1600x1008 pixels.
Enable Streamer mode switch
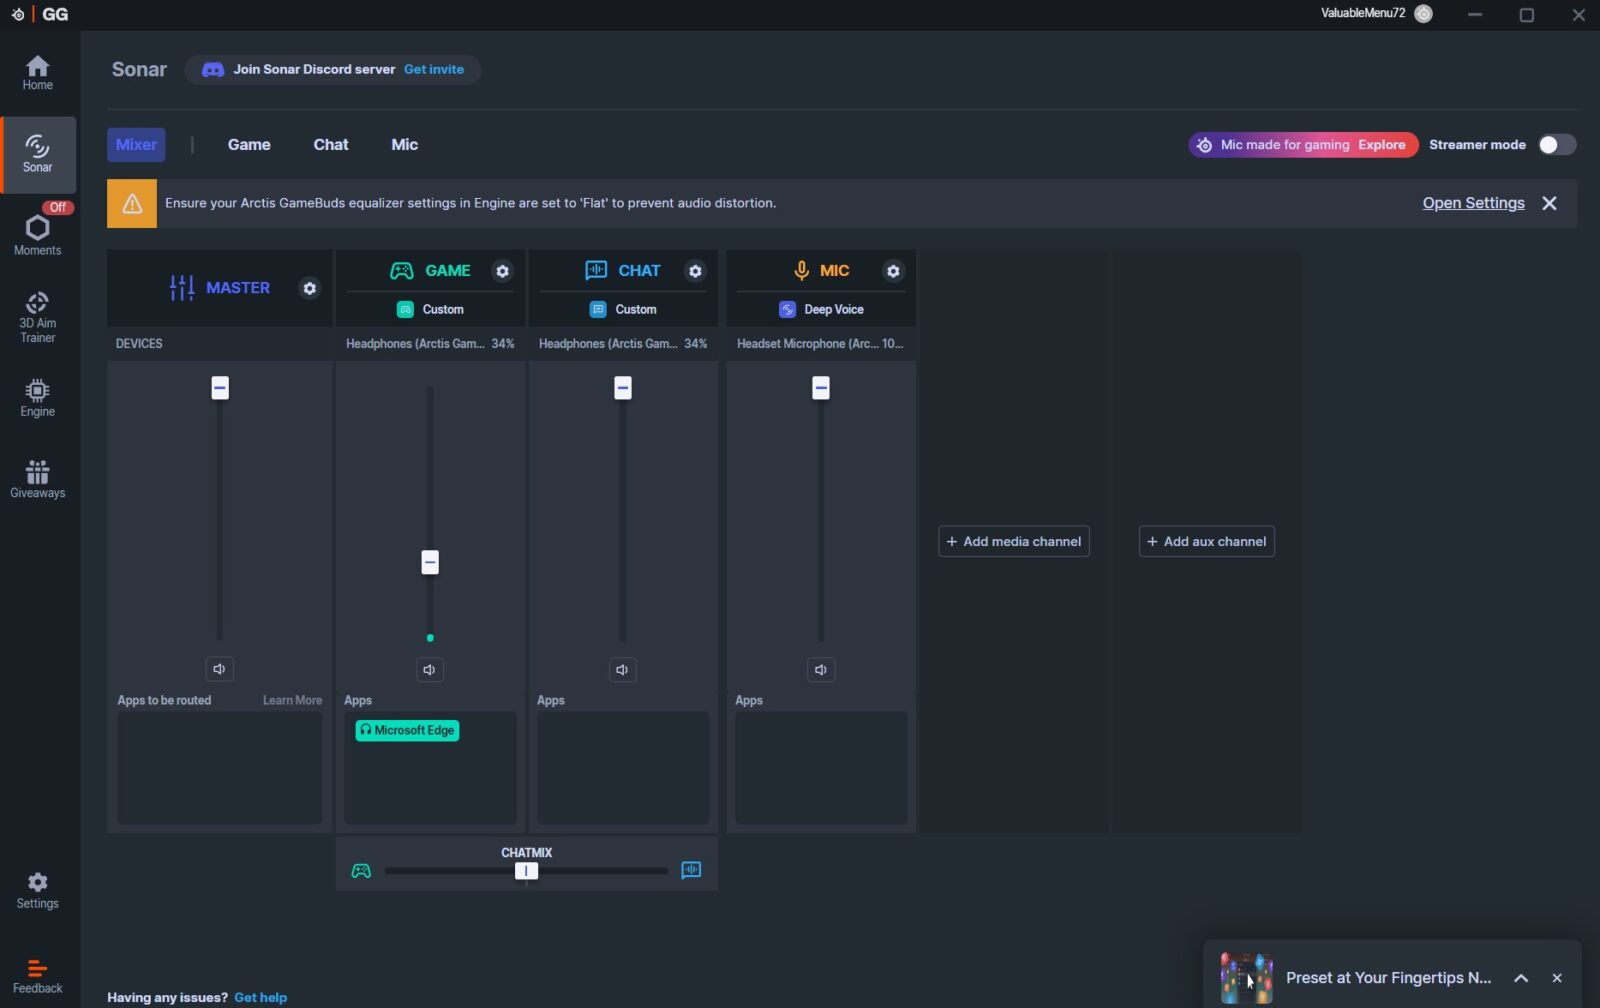point(1556,145)
